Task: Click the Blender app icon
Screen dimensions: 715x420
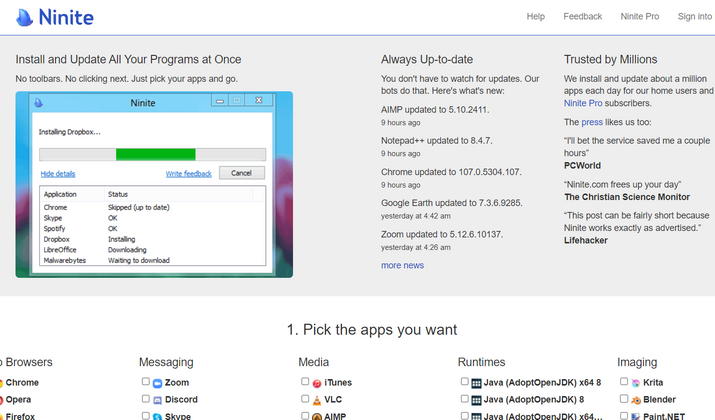Action: click(x=636, y=400)
